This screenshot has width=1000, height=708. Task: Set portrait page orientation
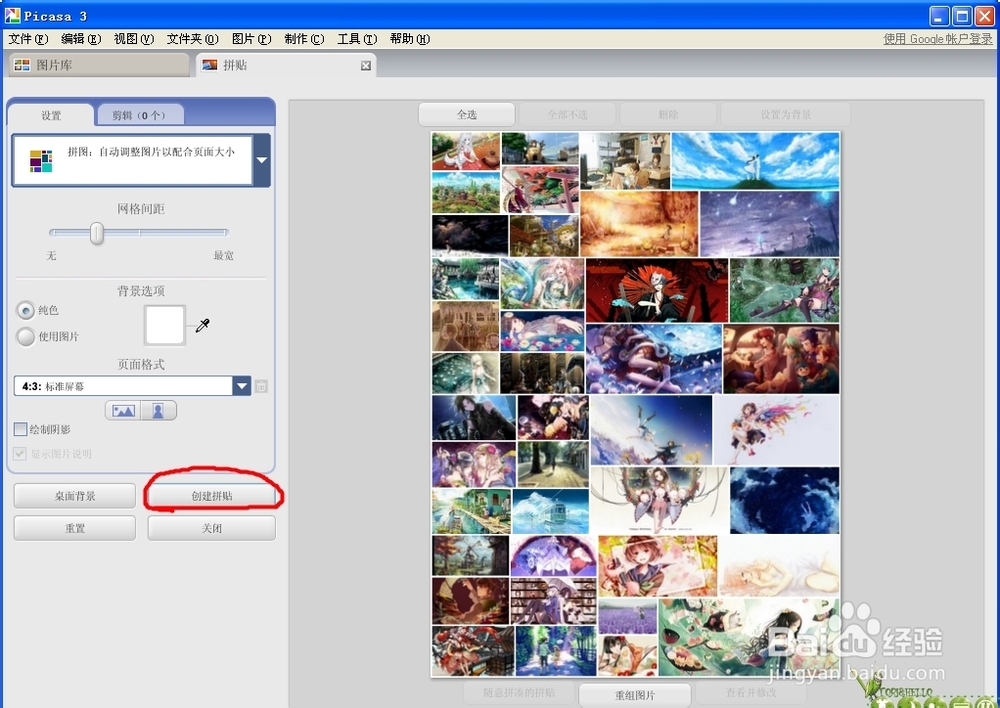tap(158, 411)
